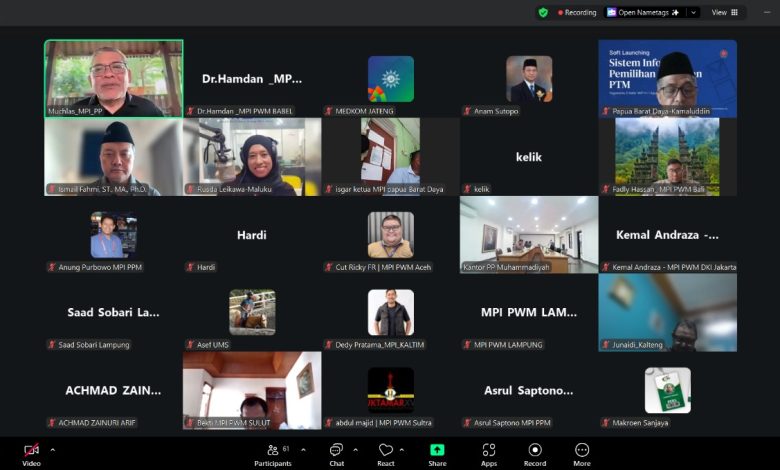
Task: Toggle the Record button in the toolbar
Action: (535, 453)
